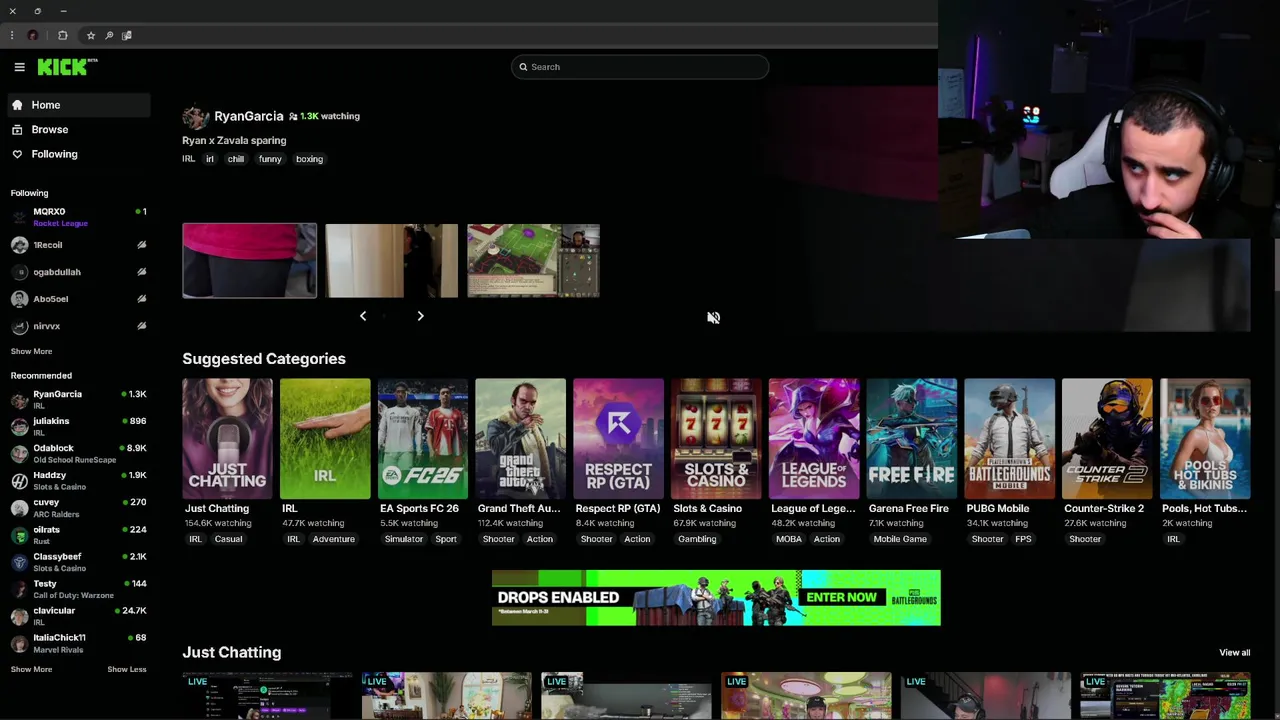Open cuvey in Recommended list
The width and height of the screenshot is (1280, 720).
click(79, 507)
